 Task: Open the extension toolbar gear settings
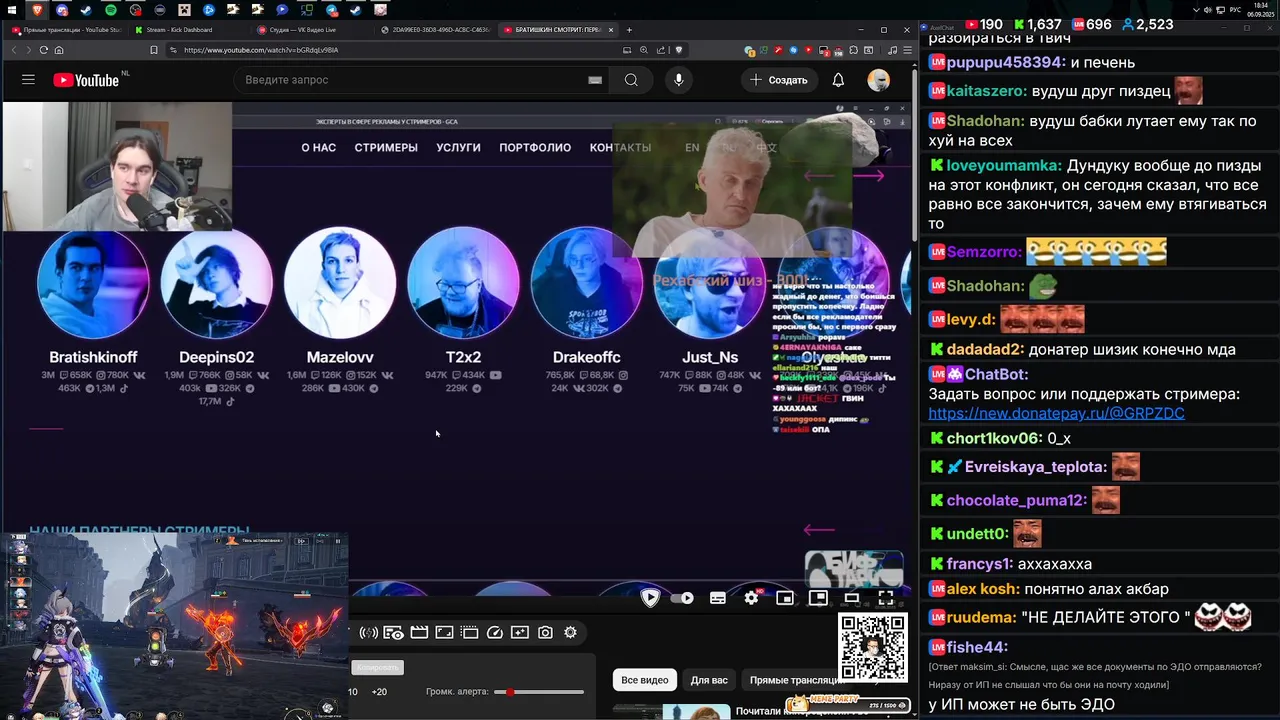click(570, 633)
